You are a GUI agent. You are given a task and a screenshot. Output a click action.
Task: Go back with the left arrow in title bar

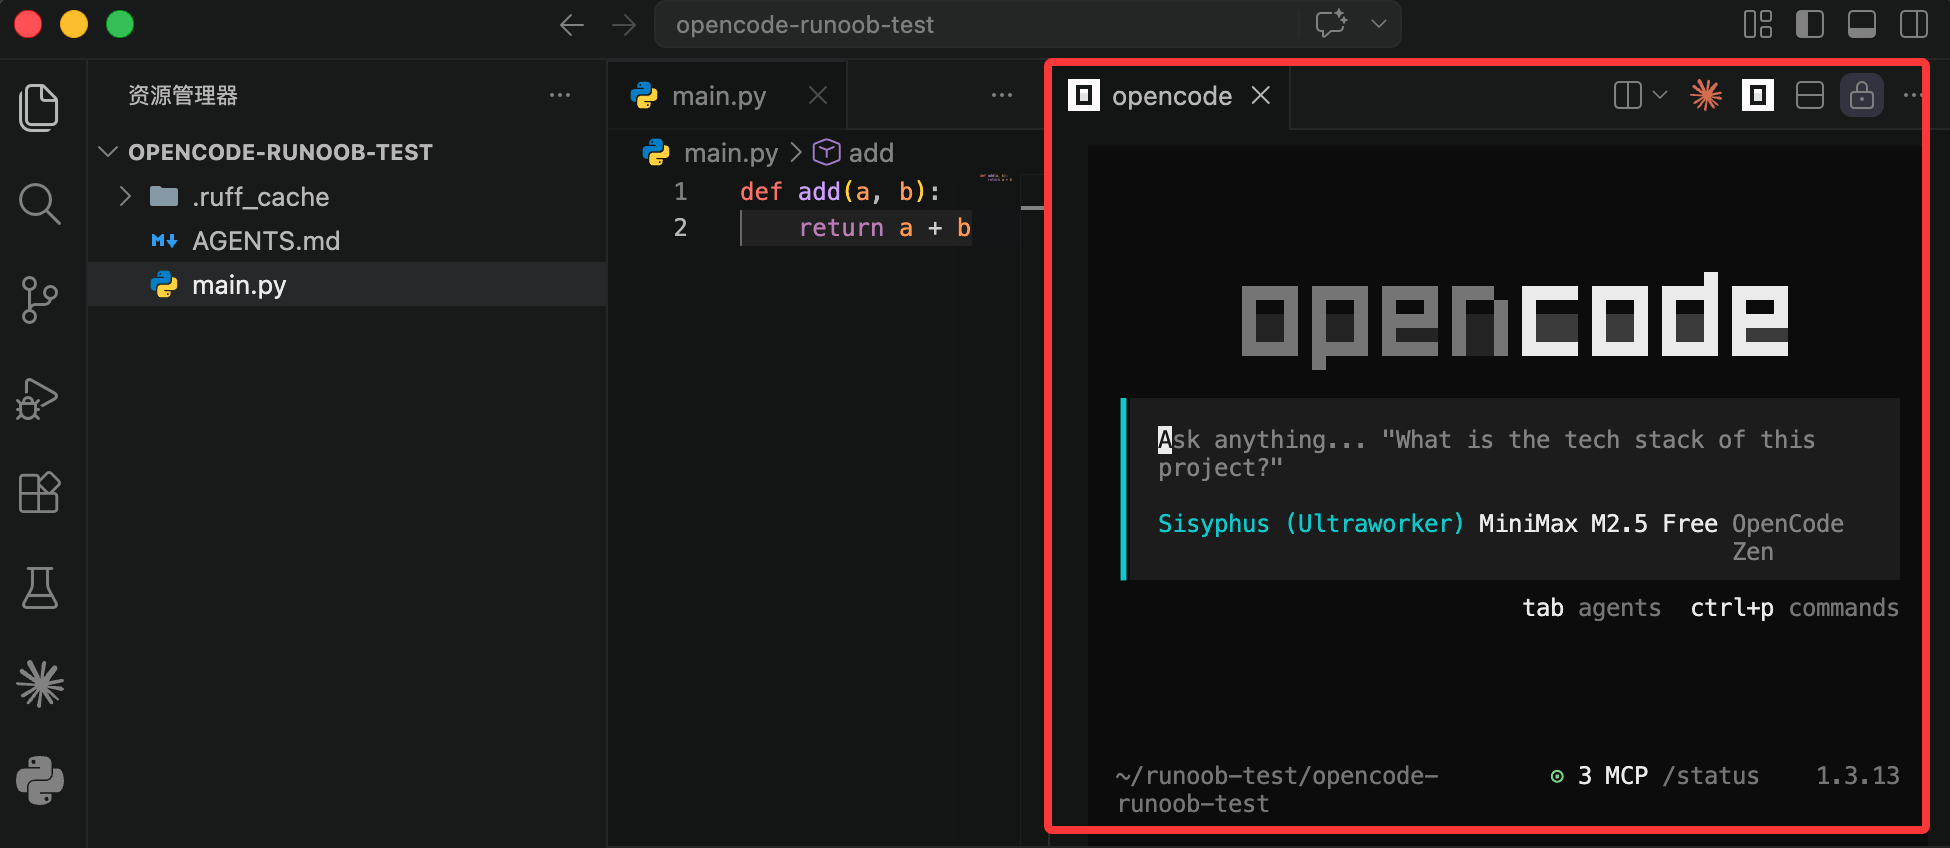[572, 25]
